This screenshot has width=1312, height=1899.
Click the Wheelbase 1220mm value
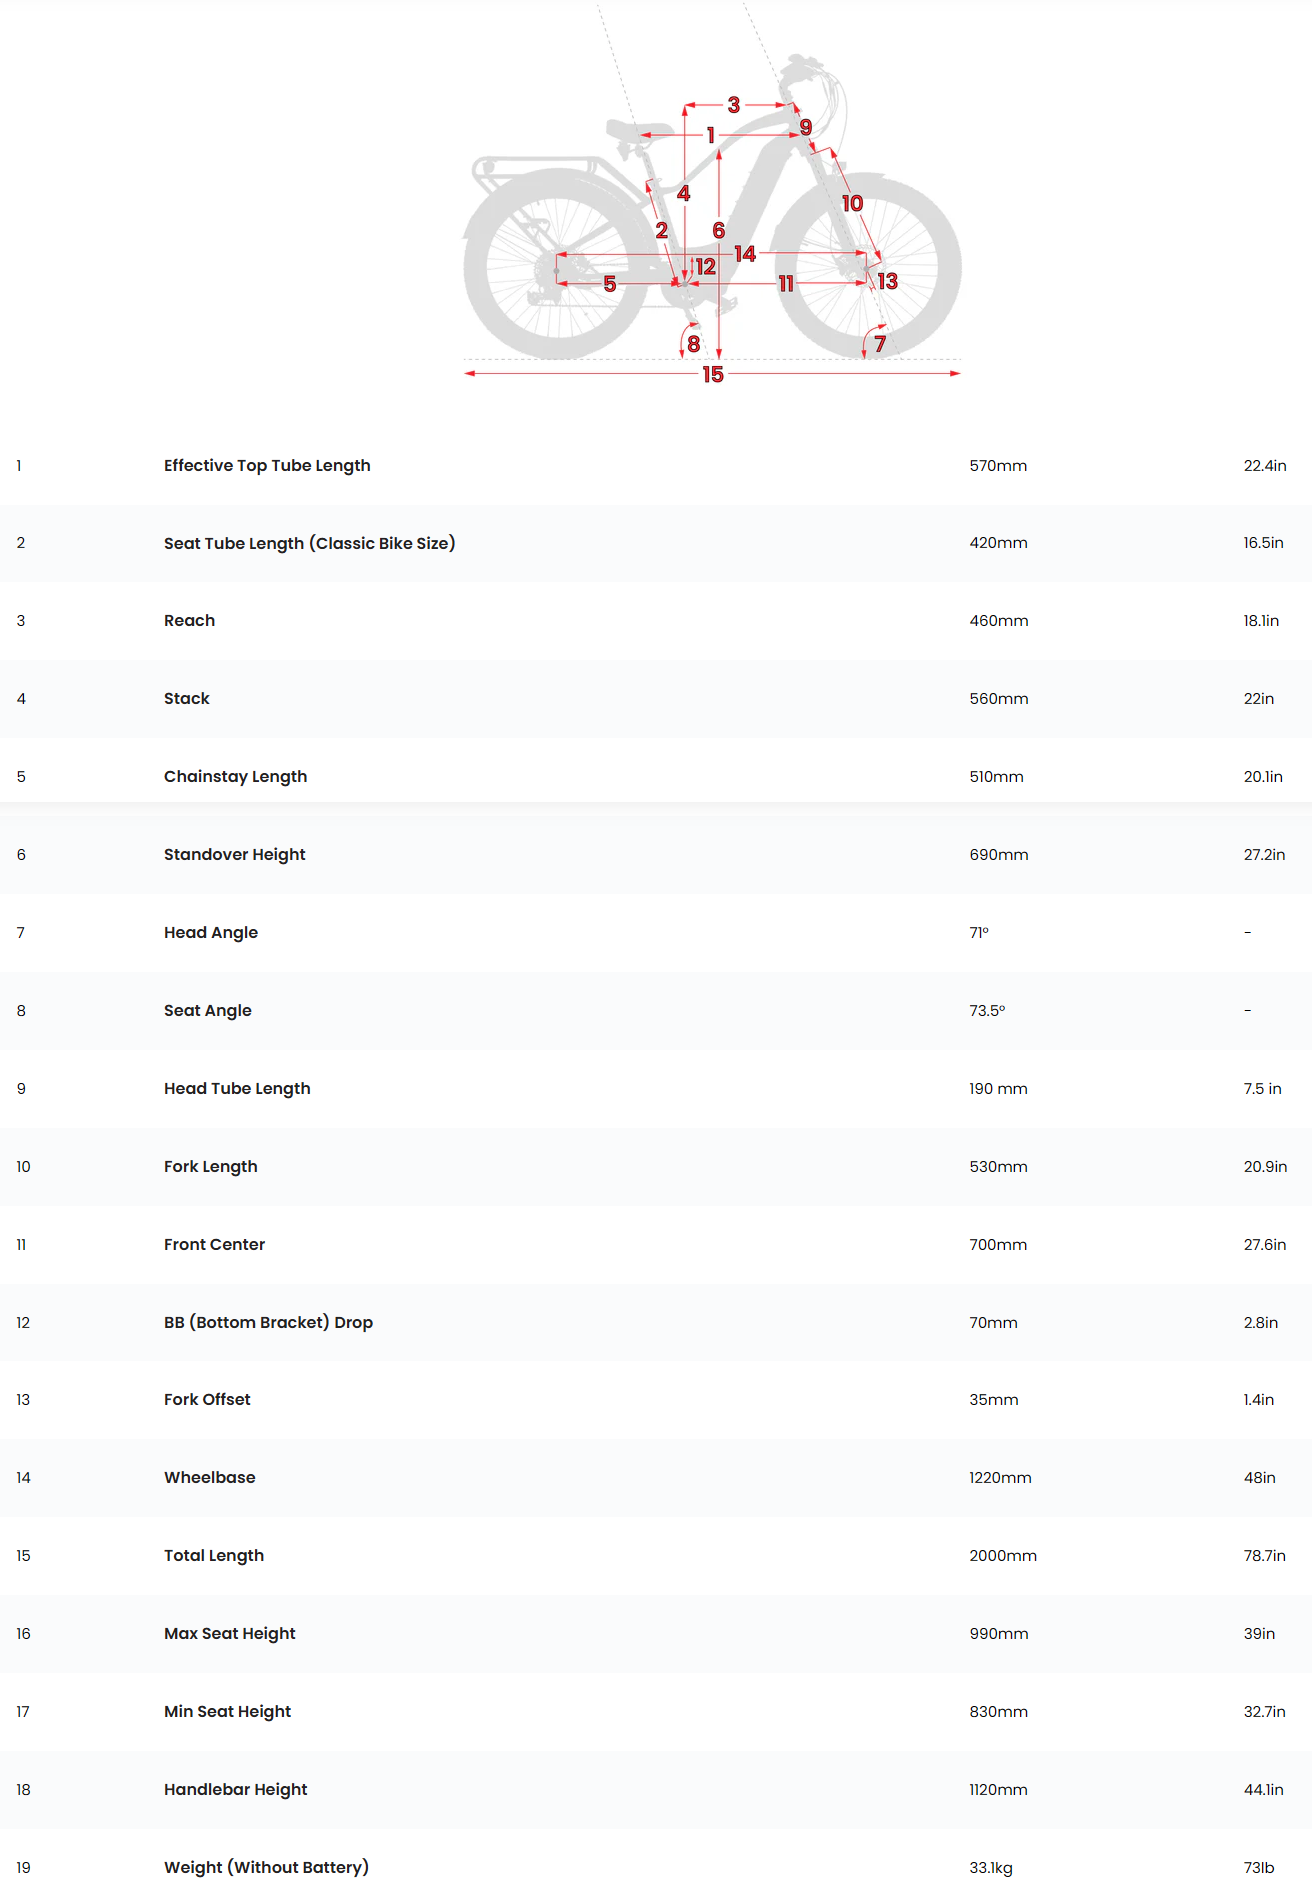(1000, 1478)
